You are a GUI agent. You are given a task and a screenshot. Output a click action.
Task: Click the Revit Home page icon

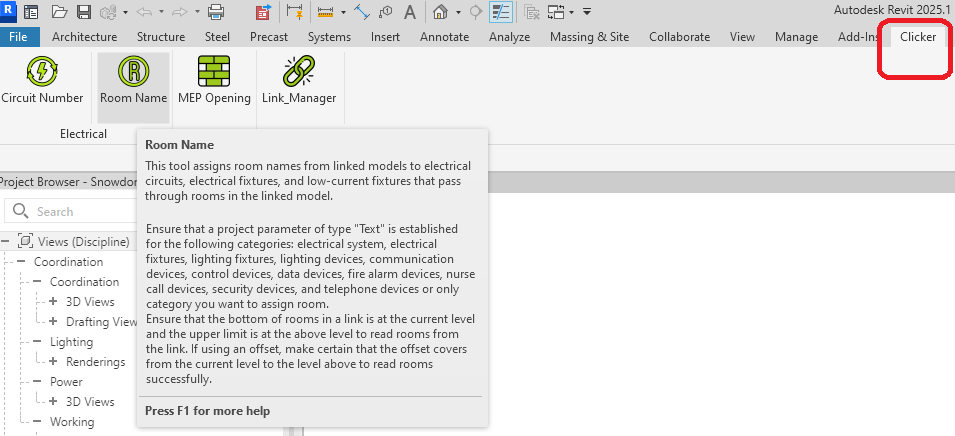click(x=30, y=12)
